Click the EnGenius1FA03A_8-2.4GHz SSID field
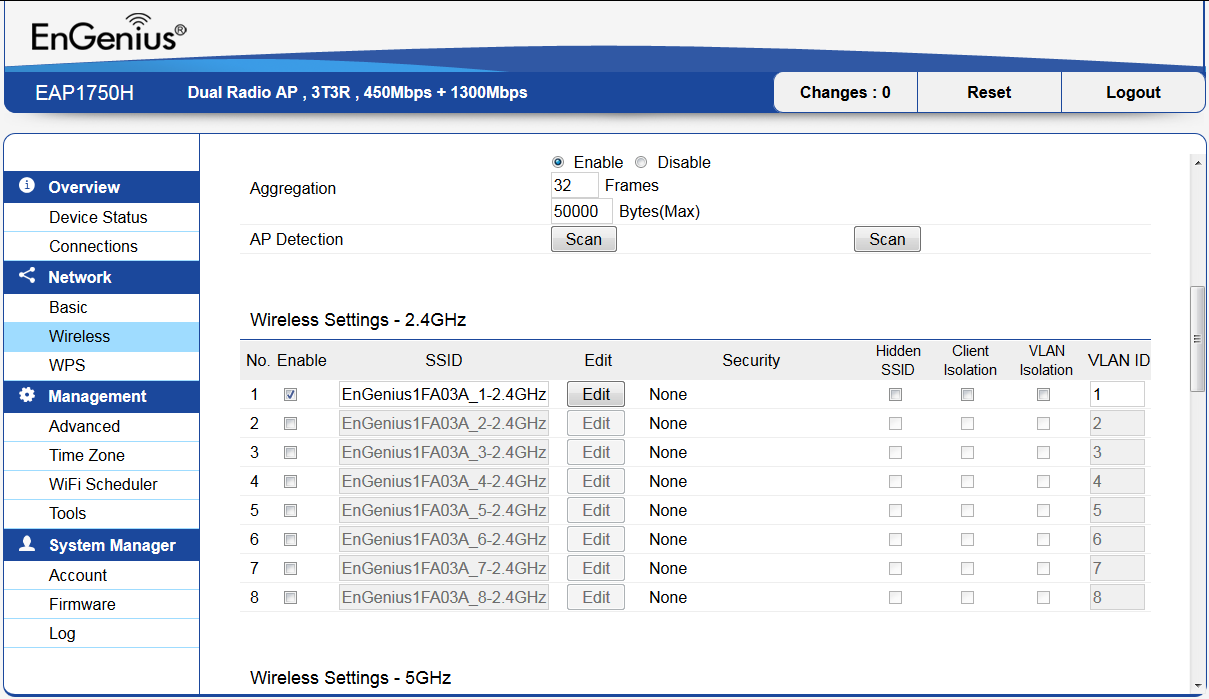This screenshot has width=1209, height=699. coord(444,597)
